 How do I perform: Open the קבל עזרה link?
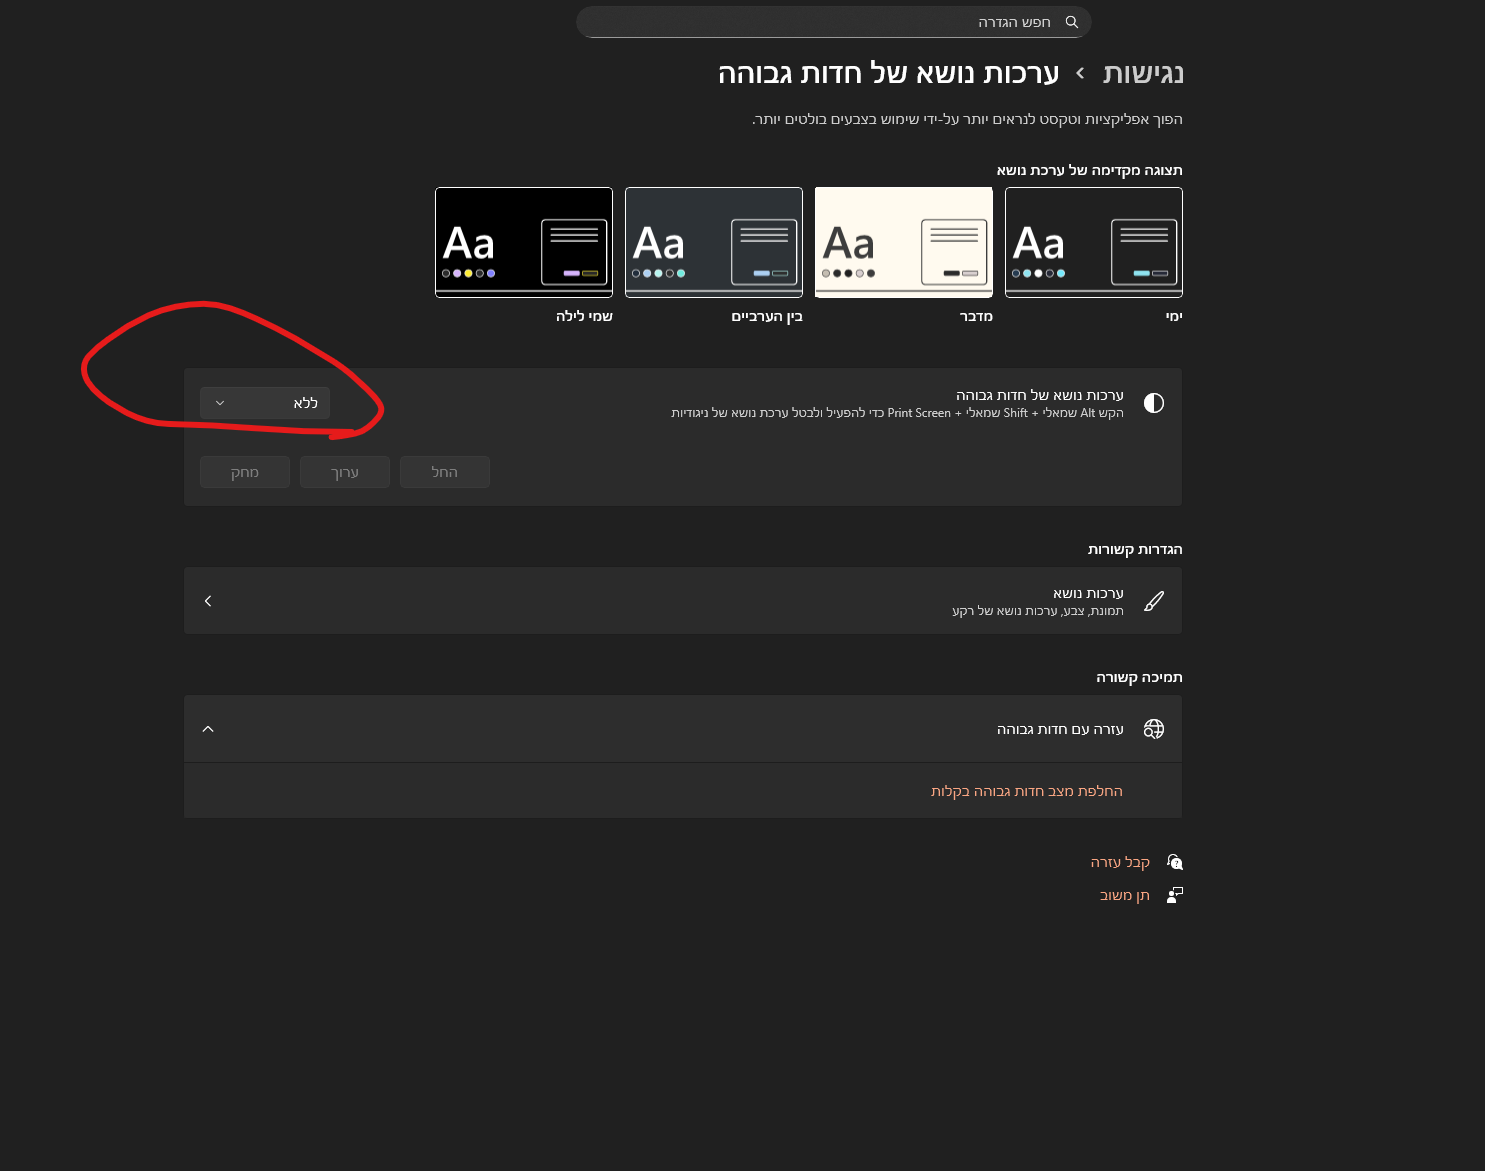click(x=1120, y=862)
